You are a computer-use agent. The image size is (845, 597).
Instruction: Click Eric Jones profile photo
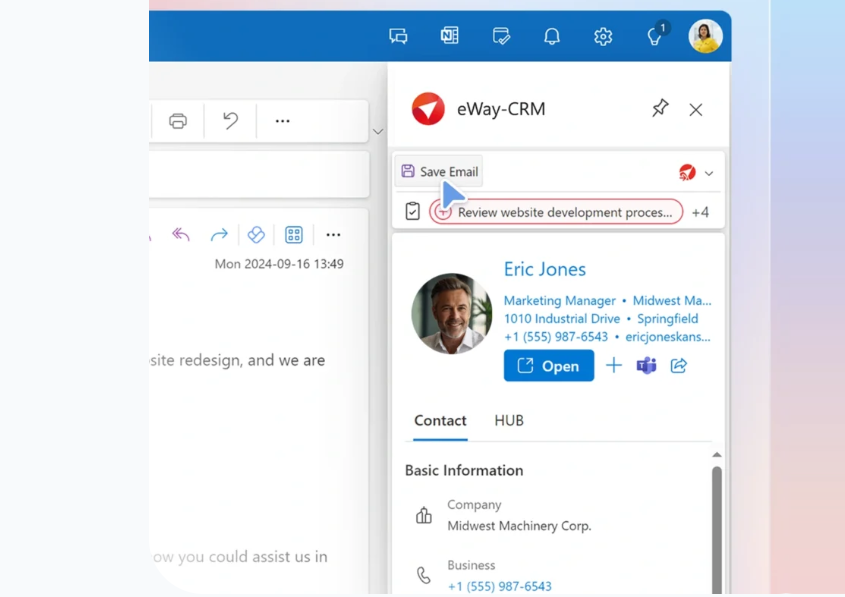pyautogui.click(x=452, y=314)
